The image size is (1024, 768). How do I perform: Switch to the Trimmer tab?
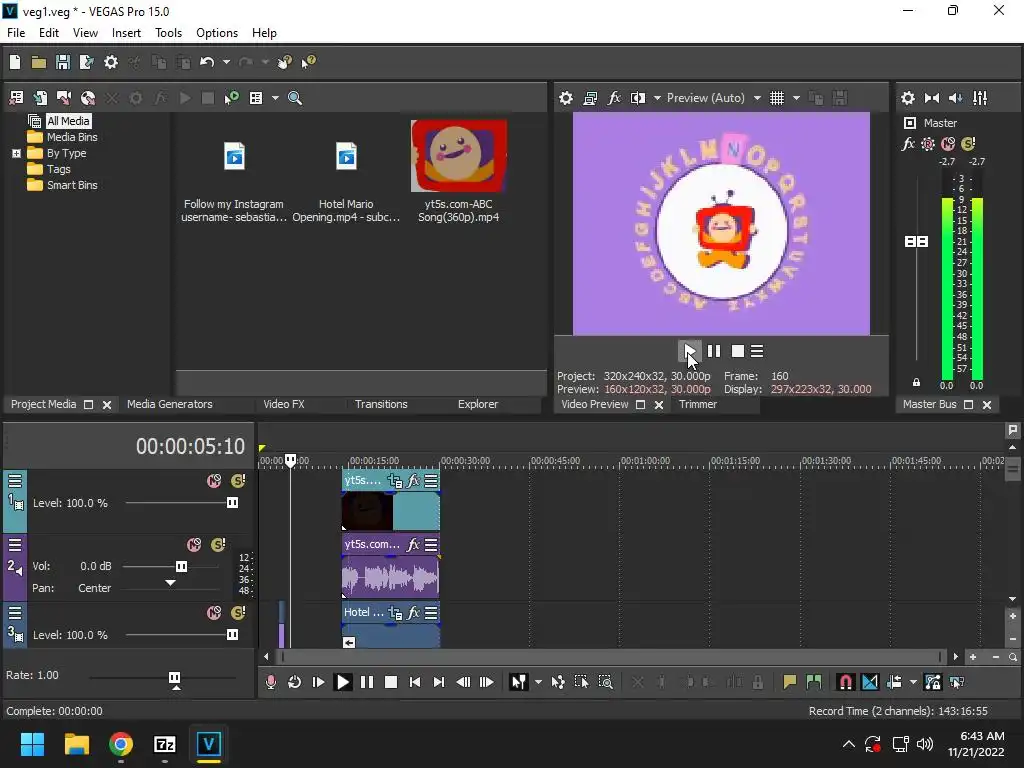tap(697, 404)
